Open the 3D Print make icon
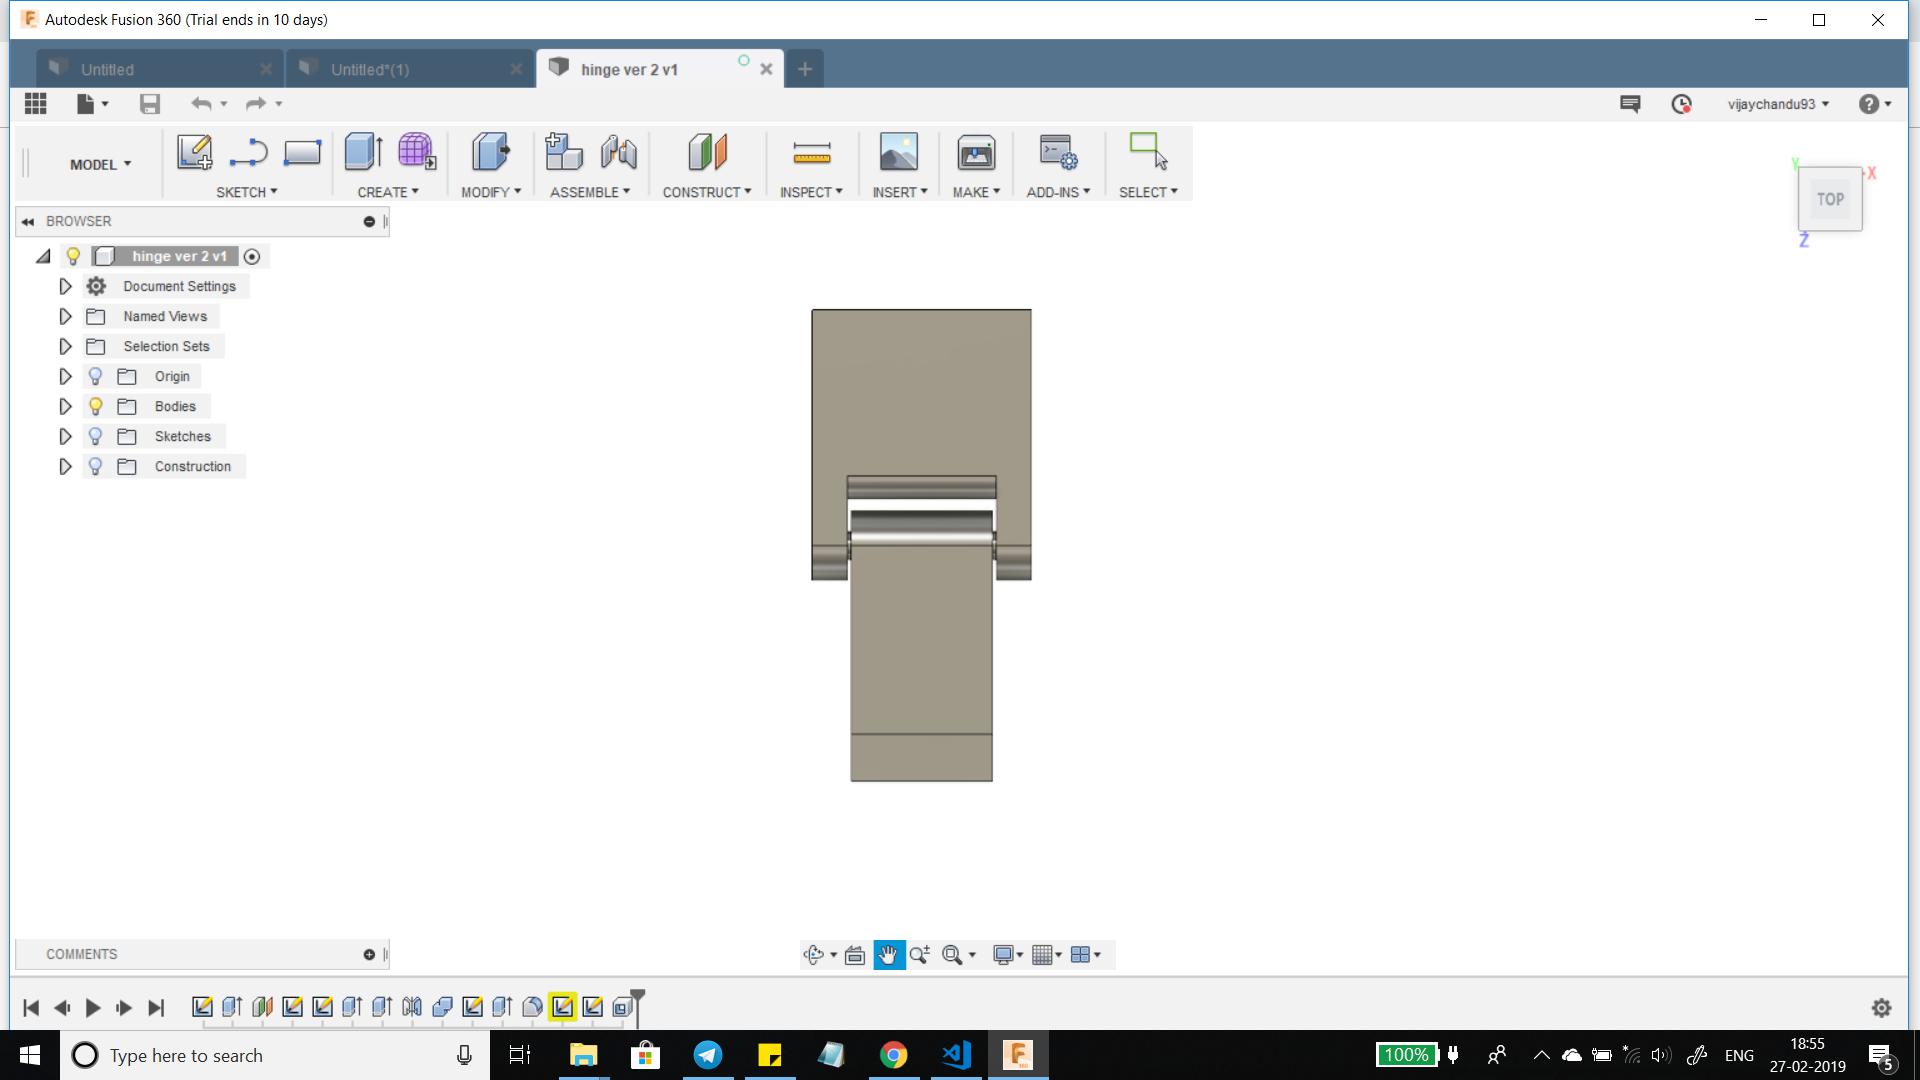 975,152
